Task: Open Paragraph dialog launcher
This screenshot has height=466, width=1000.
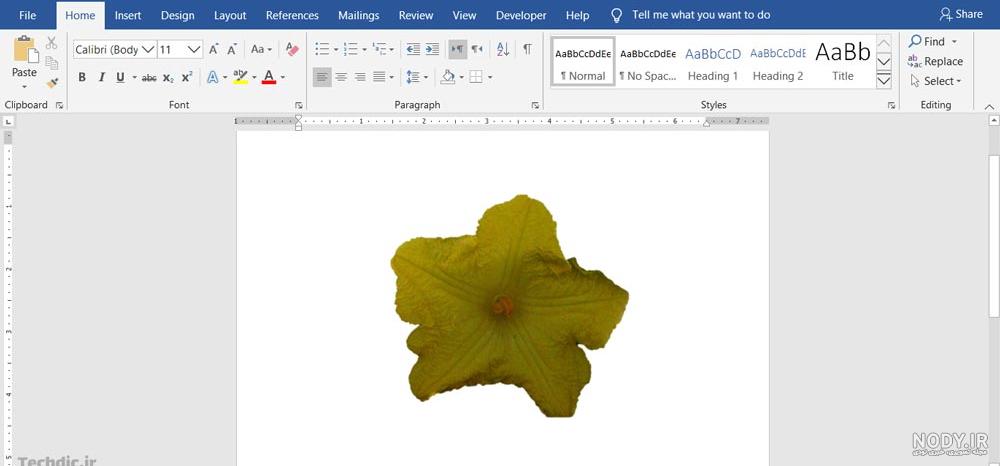Action: click(x=536, y=105)
